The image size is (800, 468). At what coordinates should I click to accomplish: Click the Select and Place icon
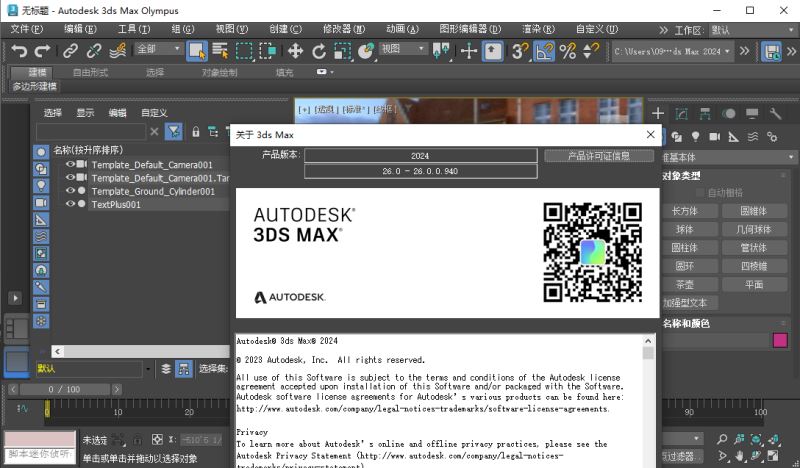(366, 51)
